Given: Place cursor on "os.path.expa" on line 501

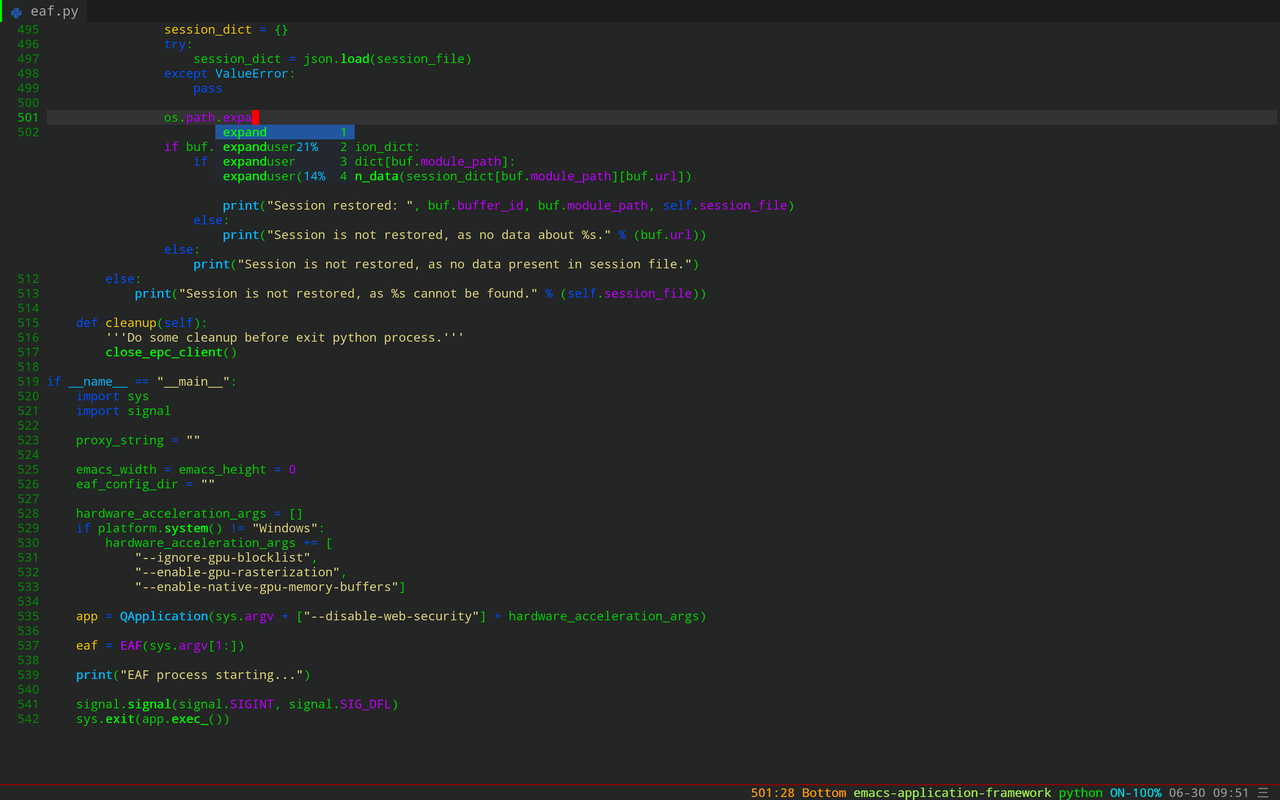Looking at the screenshot, I should 208,118.
